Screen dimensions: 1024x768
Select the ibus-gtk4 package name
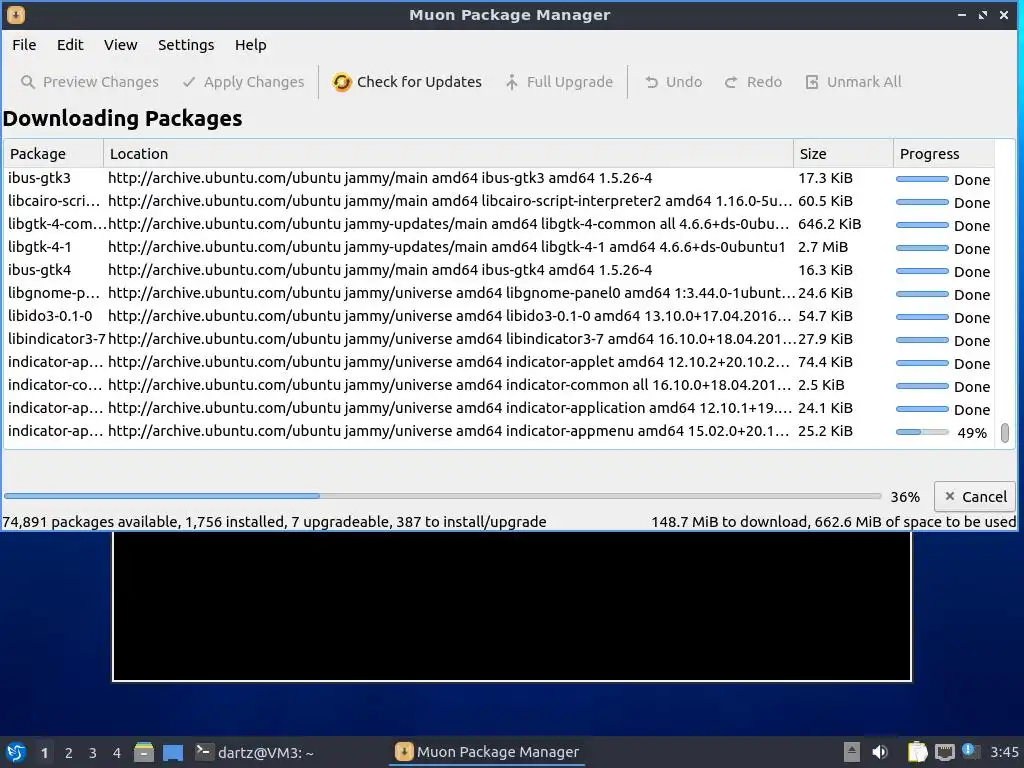(x=40, y=270)
